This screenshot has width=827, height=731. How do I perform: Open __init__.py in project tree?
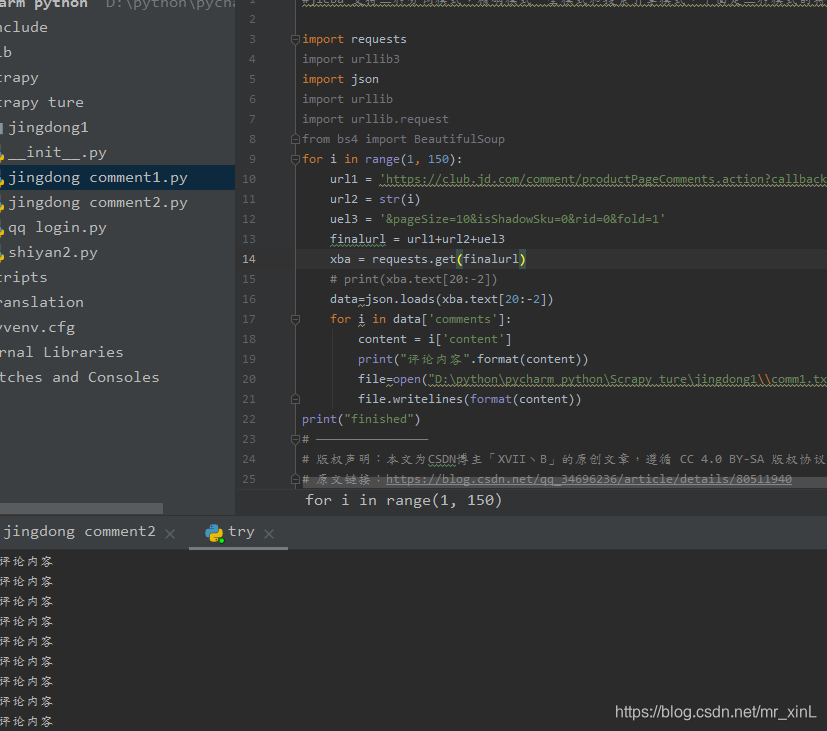click(x=57, y=153)
